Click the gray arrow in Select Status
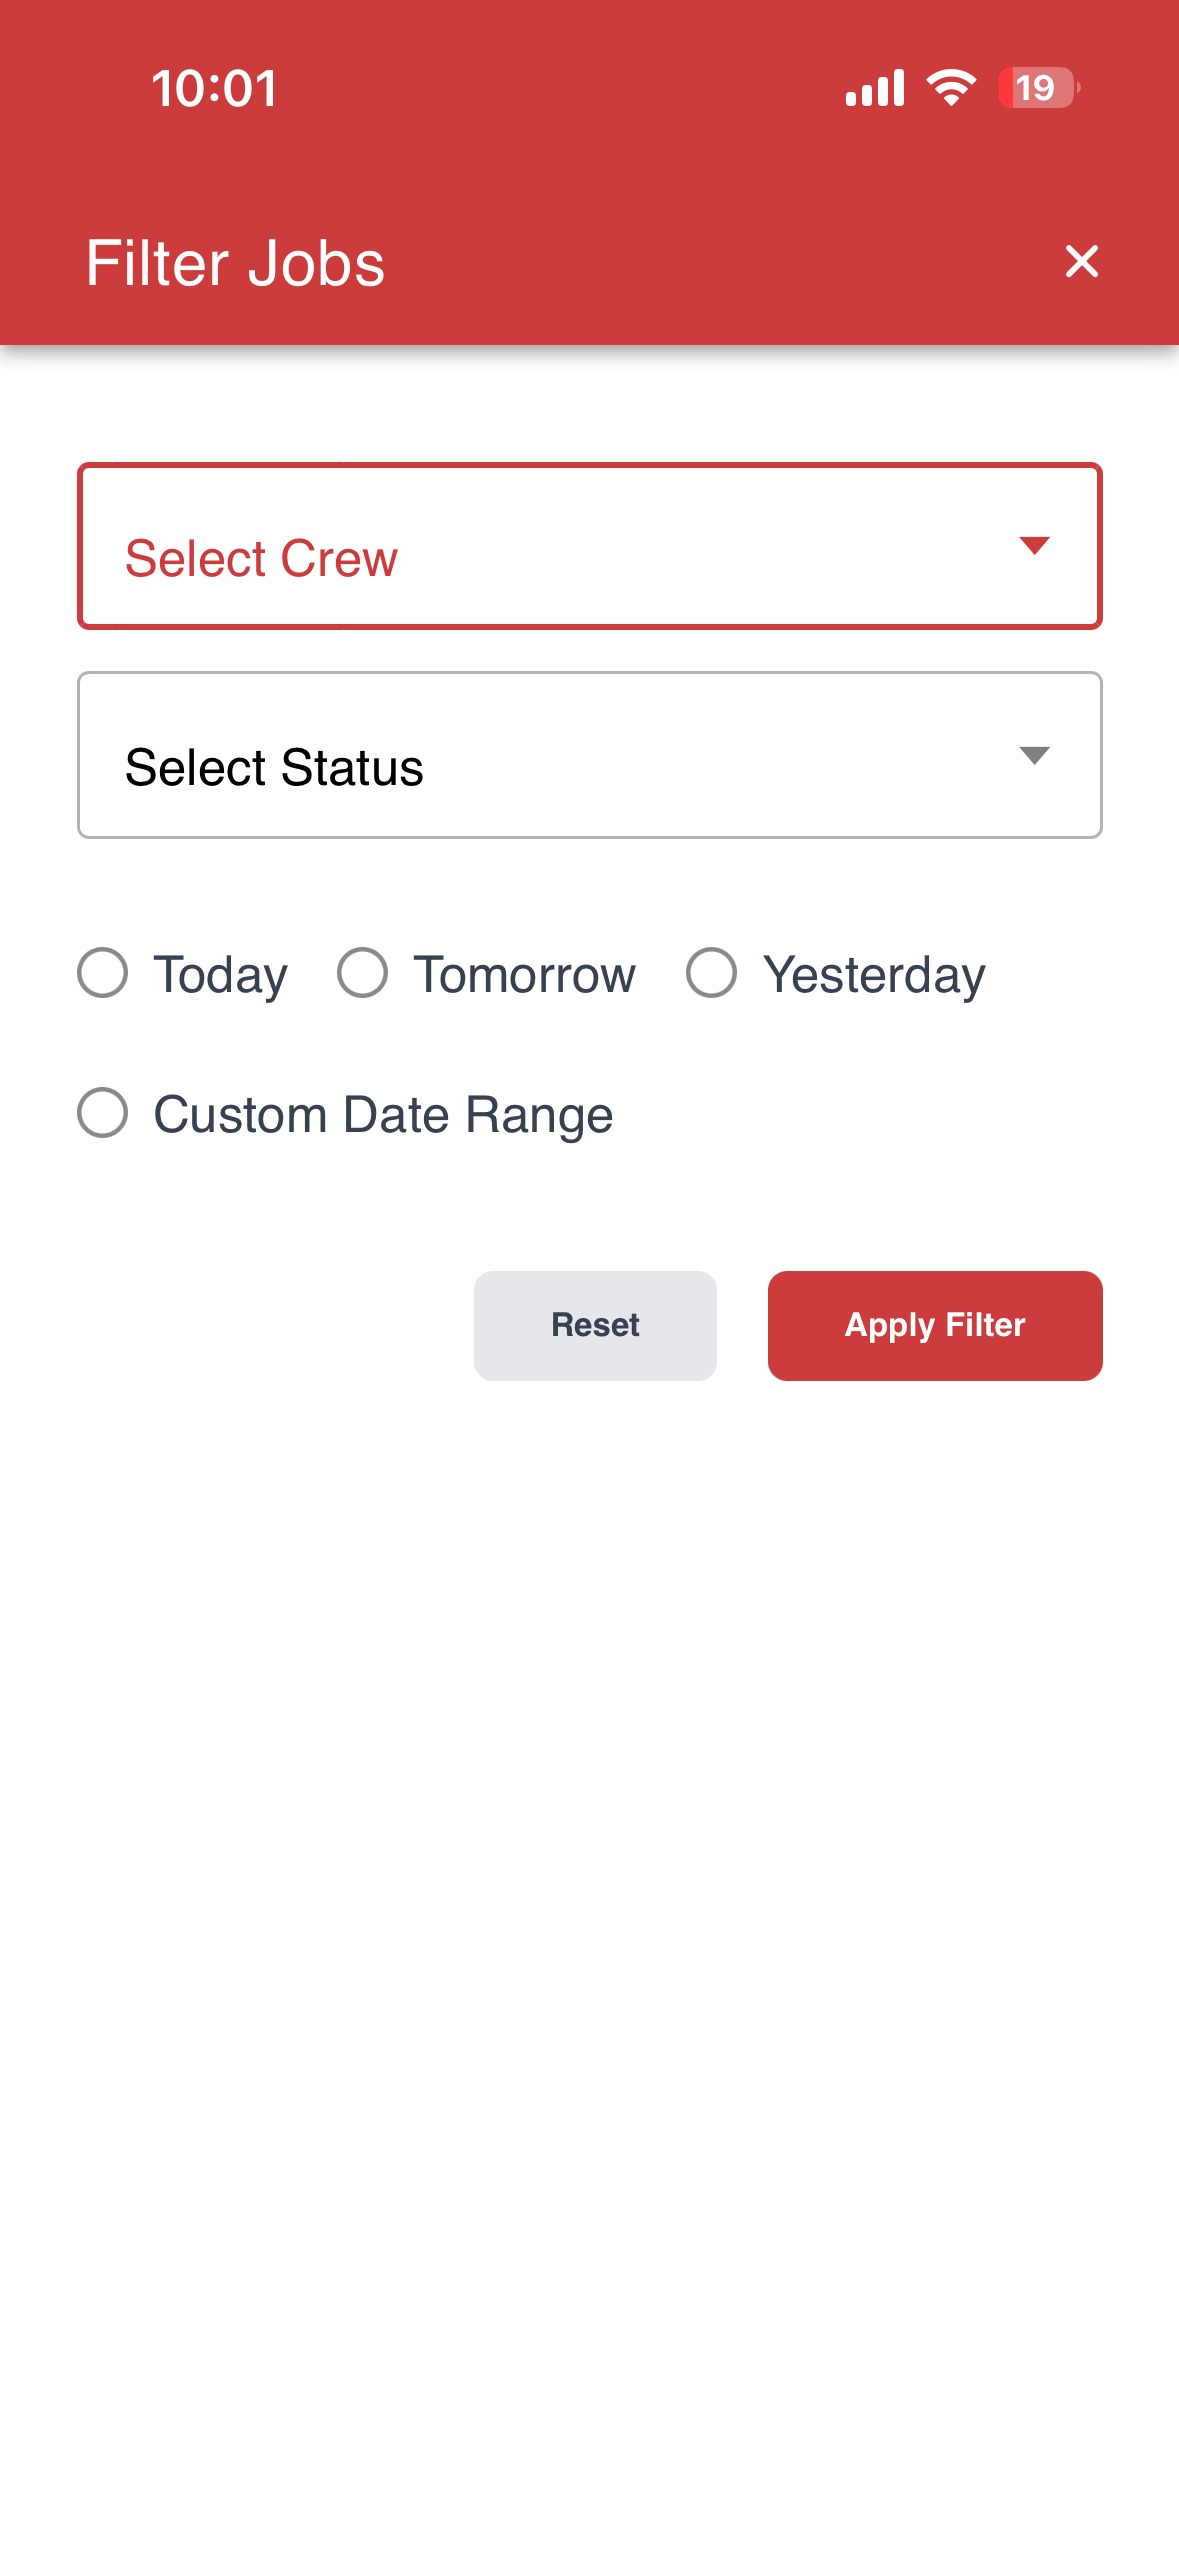This screenshot has height=2556, width=1179. tap(1034, 755)
